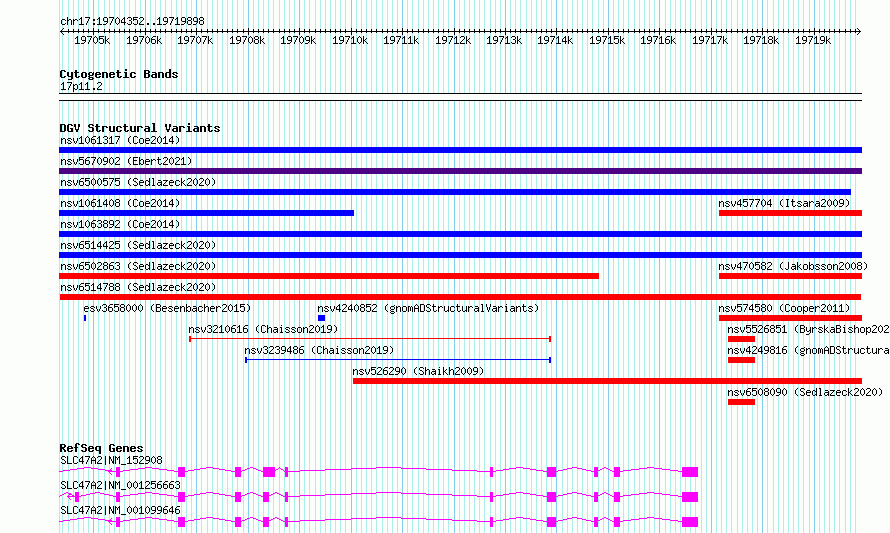This screenshot has height=533, width=890.
Task: Open nsv6502863 (Sedlazeck2020) label
Action: (x=138, y=266)
